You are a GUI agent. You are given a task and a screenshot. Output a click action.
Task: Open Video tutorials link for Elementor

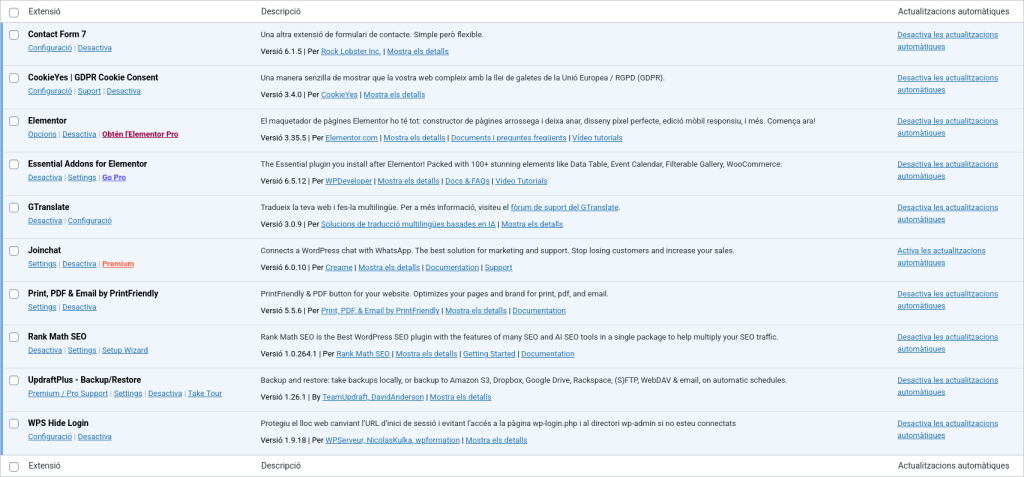(597, 137)
